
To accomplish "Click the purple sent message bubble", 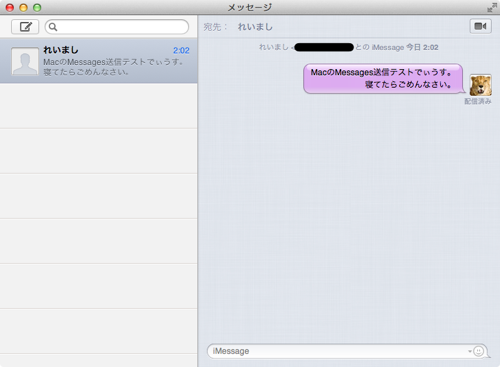I will [383, 79].
